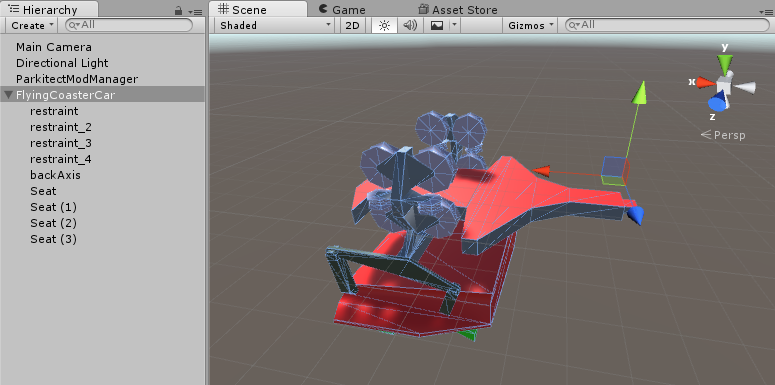Open Scene panel options menu icon
The width and height of the screenshot is (775, 385).
tap(767, 11)
